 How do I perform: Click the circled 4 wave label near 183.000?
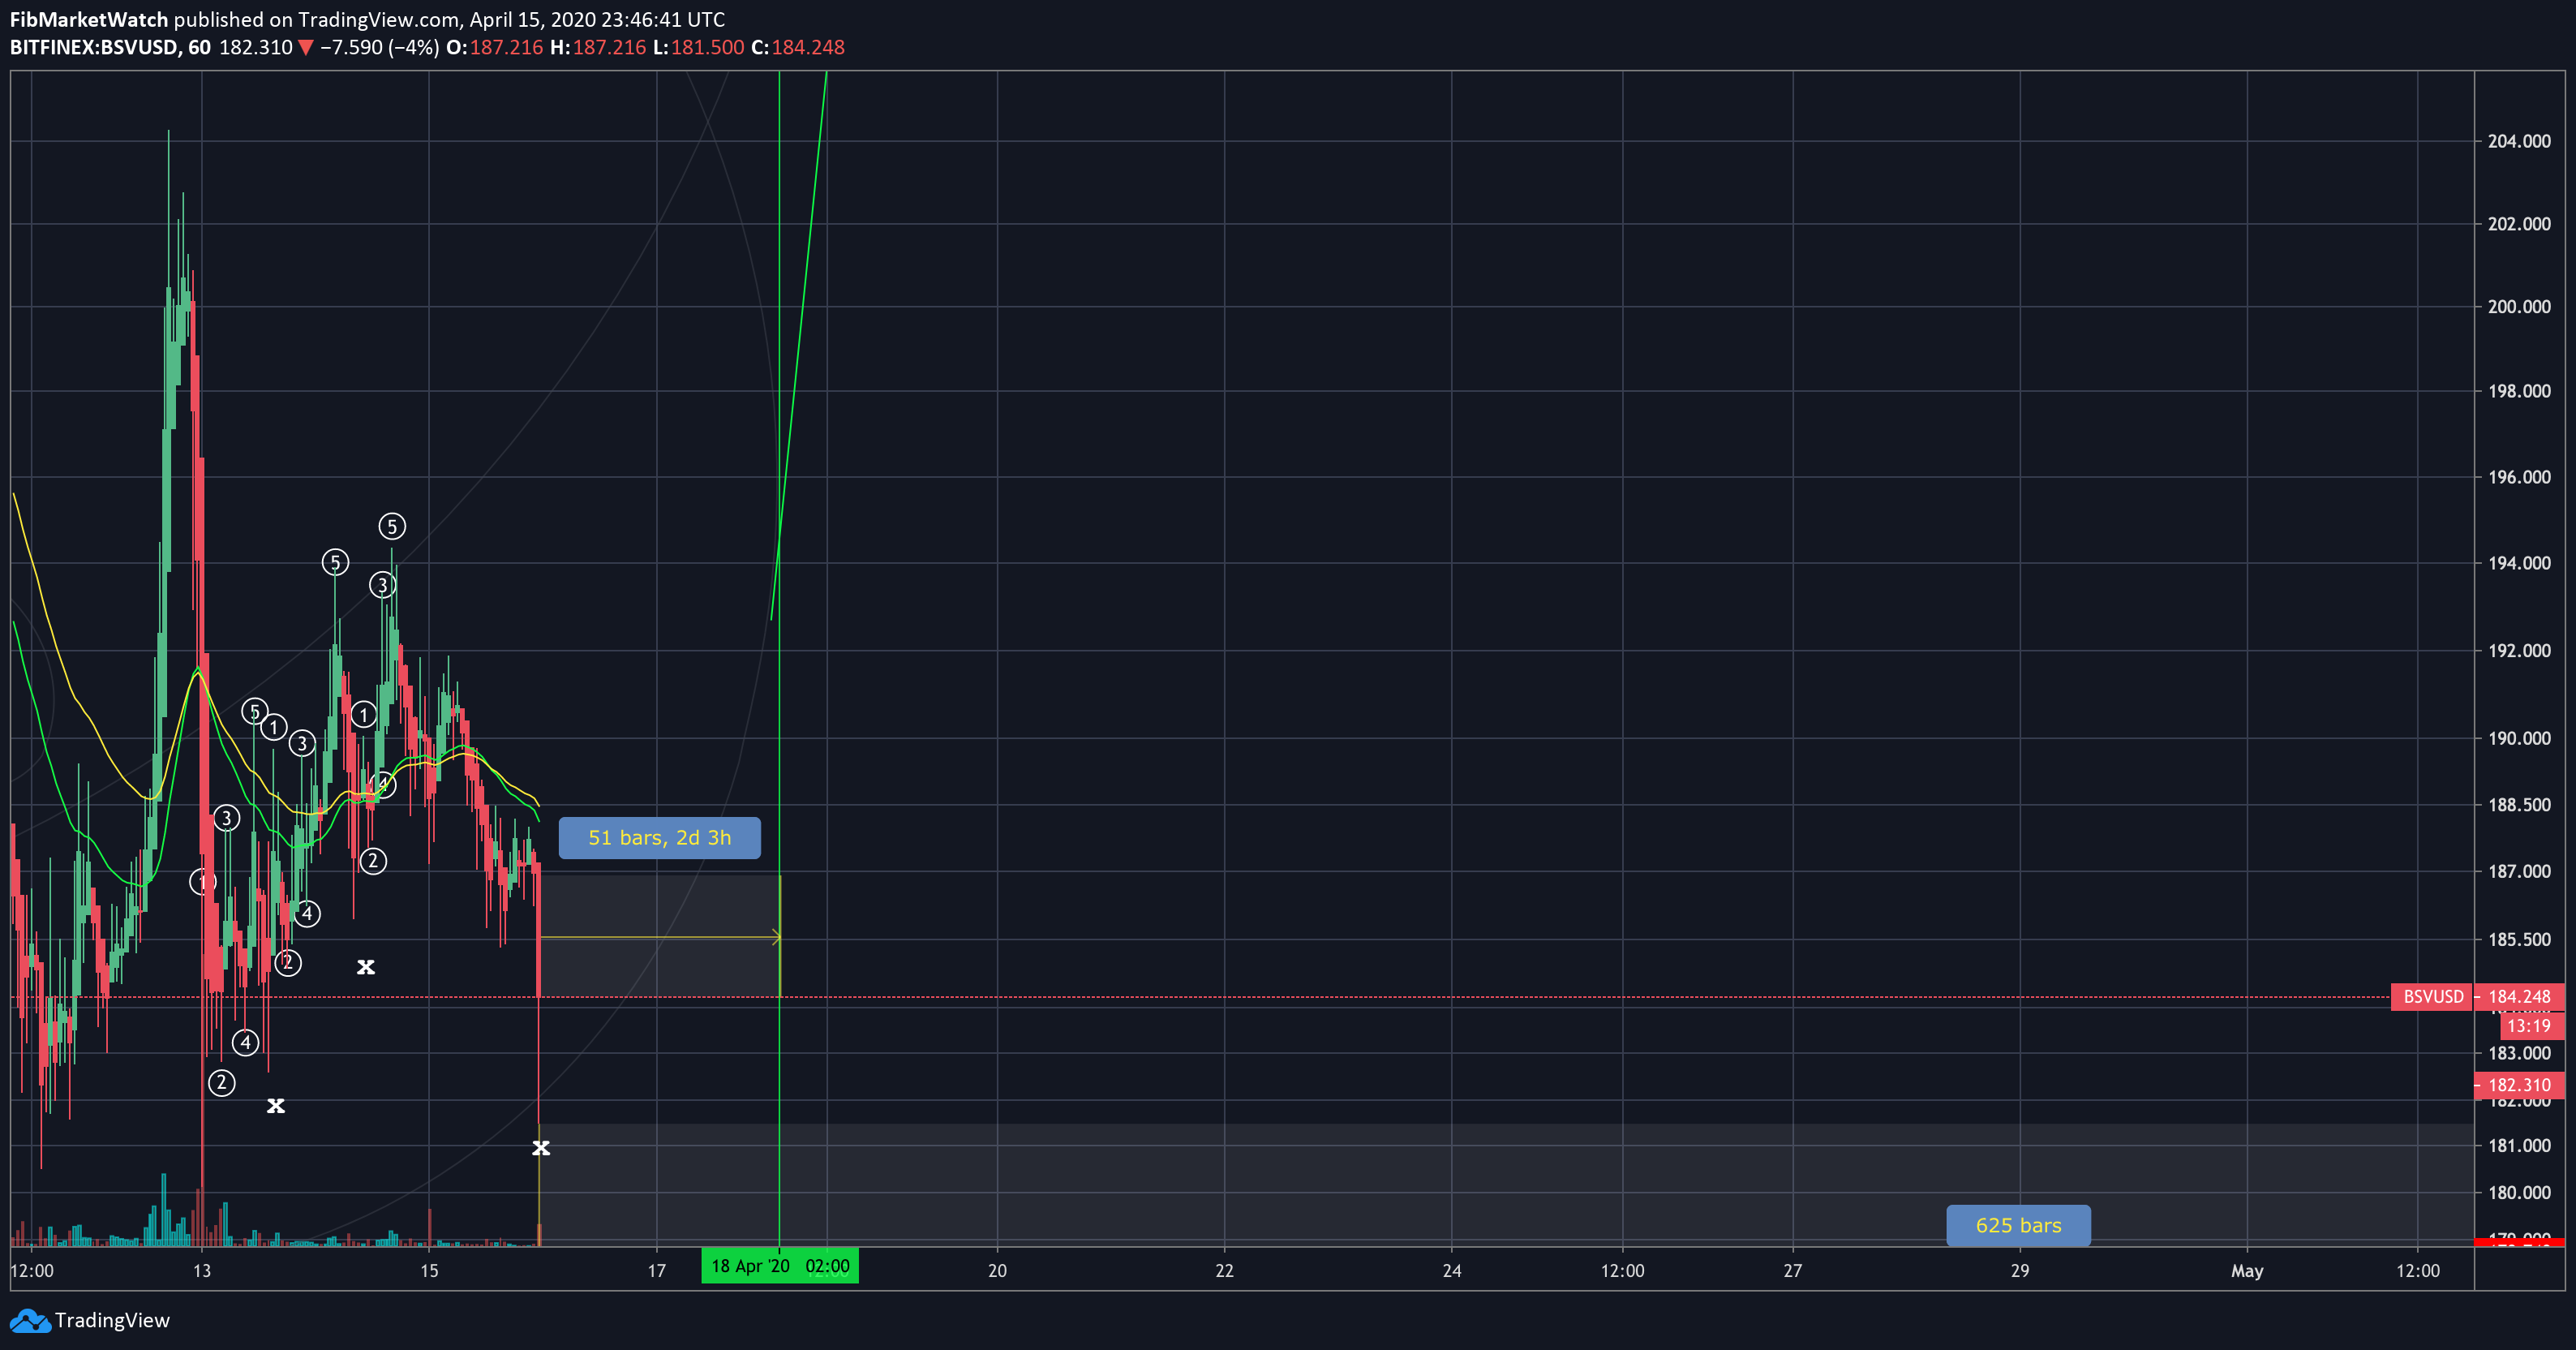tap(245, 1043)
